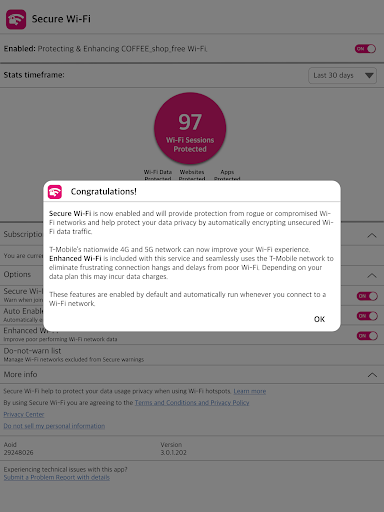Screen dimensions: 384x512
Task: Open the Last 30 days timeframe dropdown
Action: tap(343, 76)
